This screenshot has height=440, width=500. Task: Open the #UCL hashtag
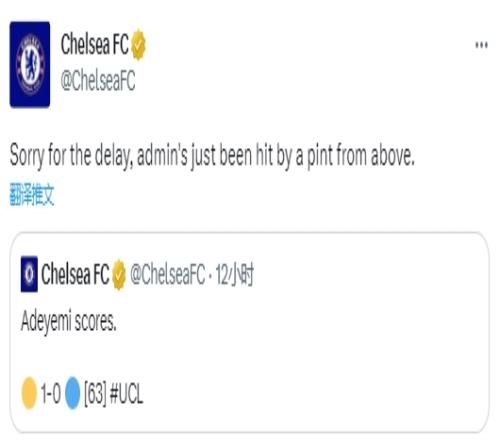126,393
